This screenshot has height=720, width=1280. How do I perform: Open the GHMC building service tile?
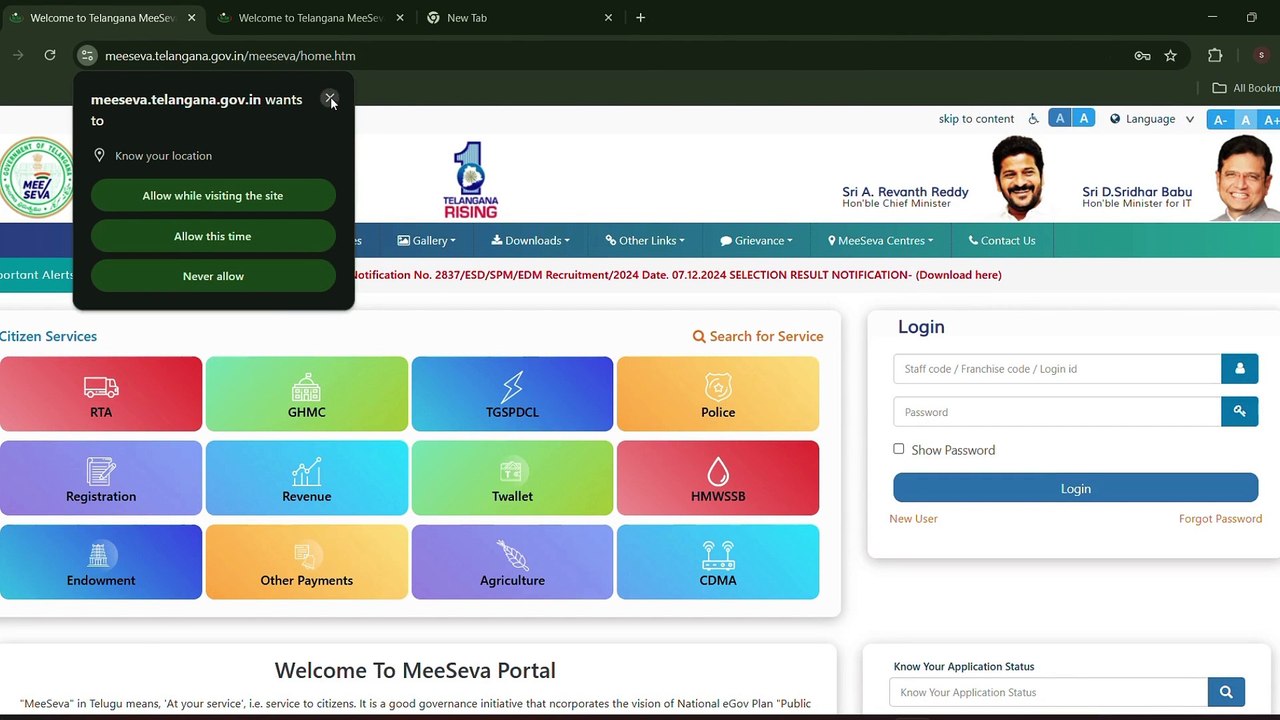click(x=307, y=394)
